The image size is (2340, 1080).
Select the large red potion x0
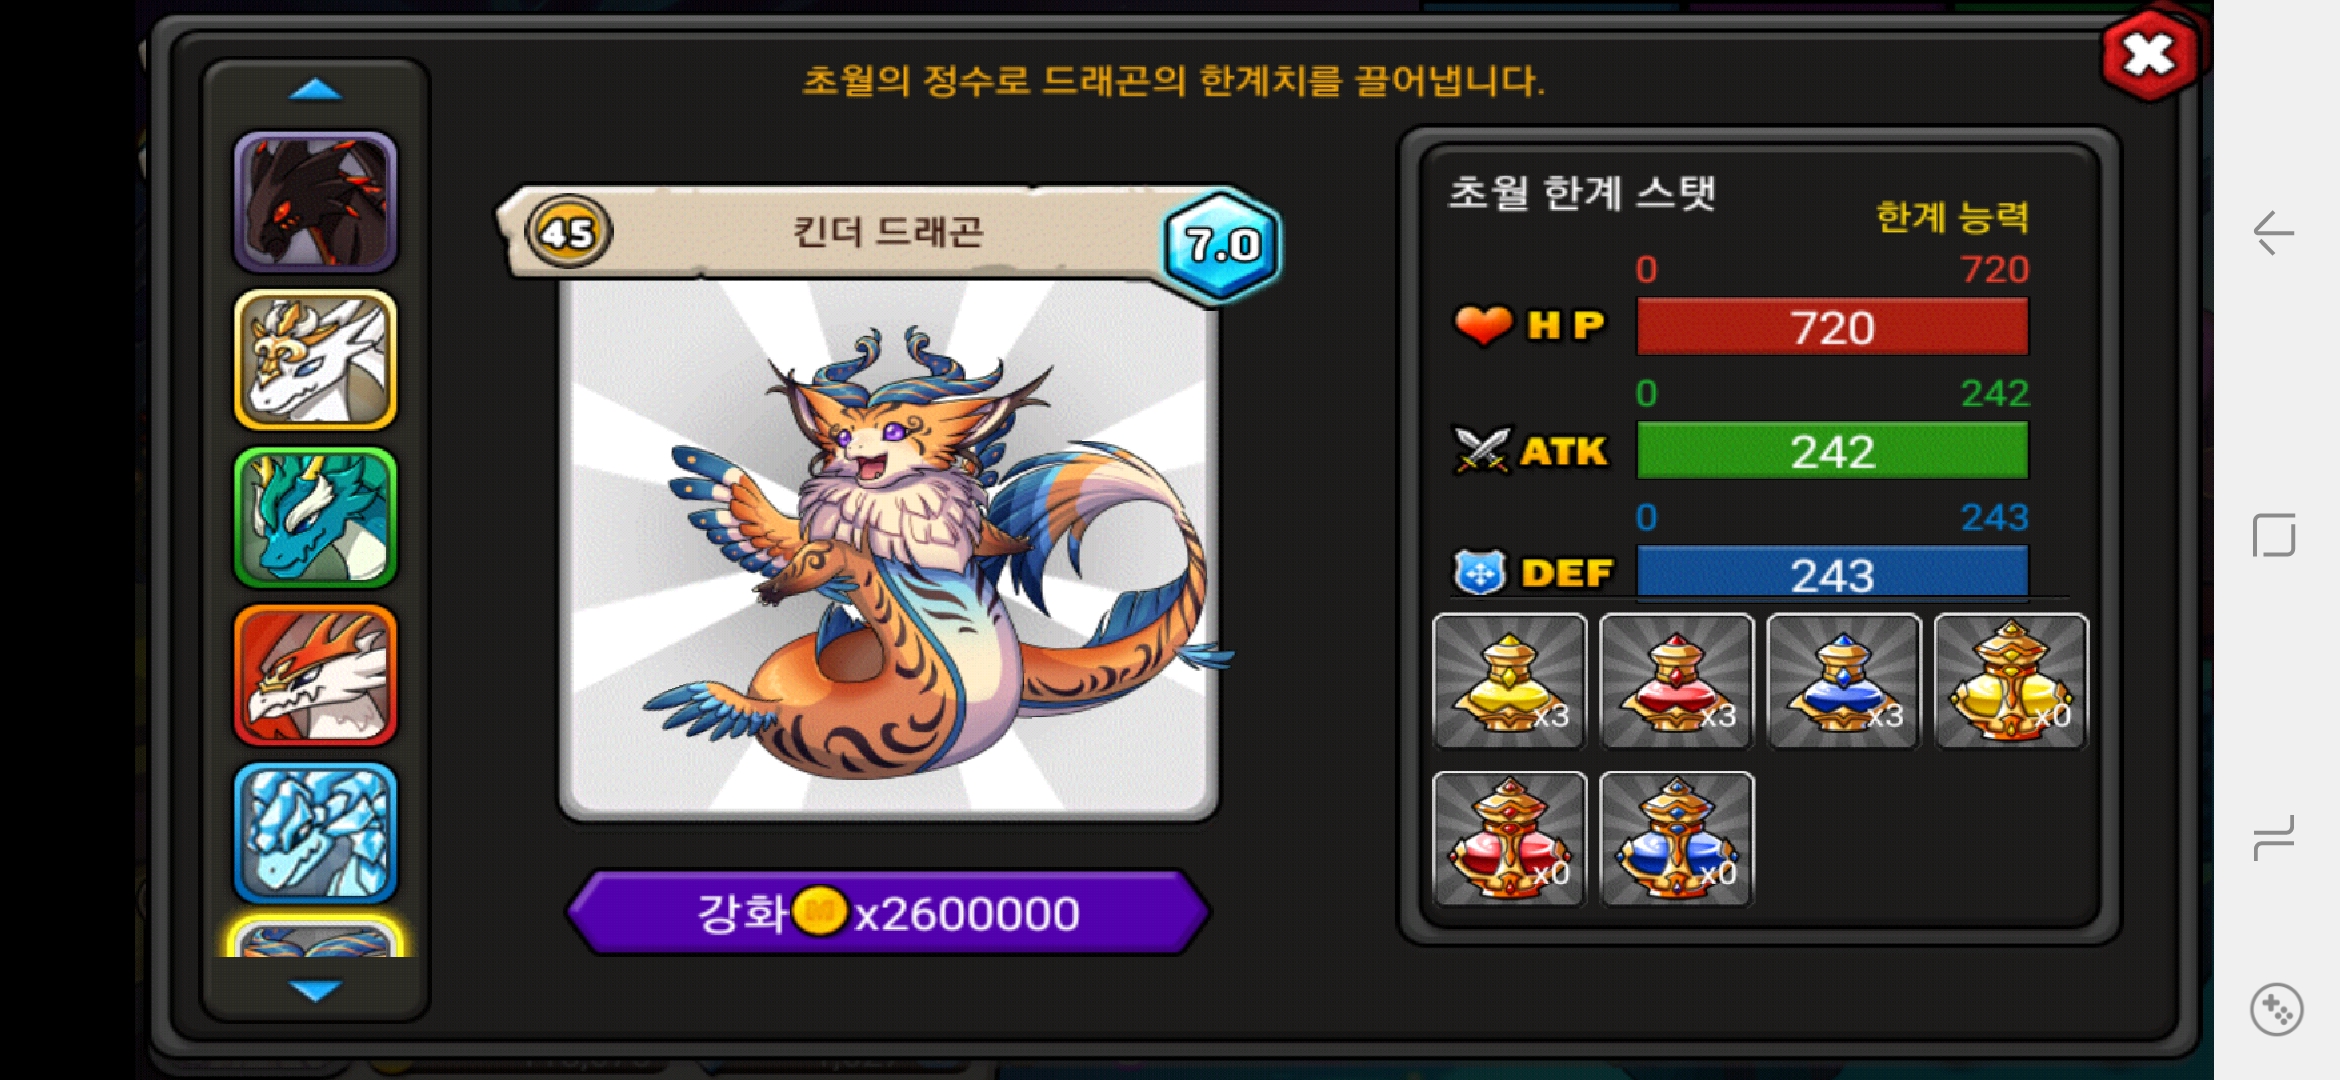point(1510,839)
